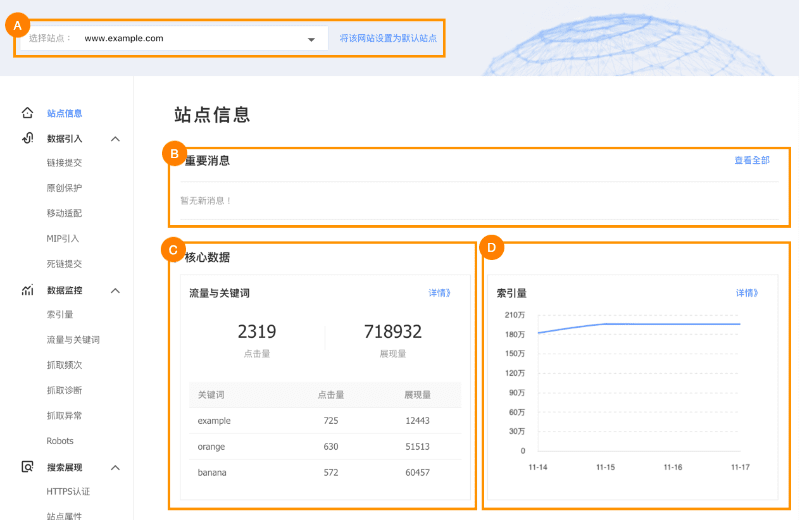Select 抓取频次 from the sidebar
Screen dimensions: 800x520
pyautogui.click(x=64, y=365)
